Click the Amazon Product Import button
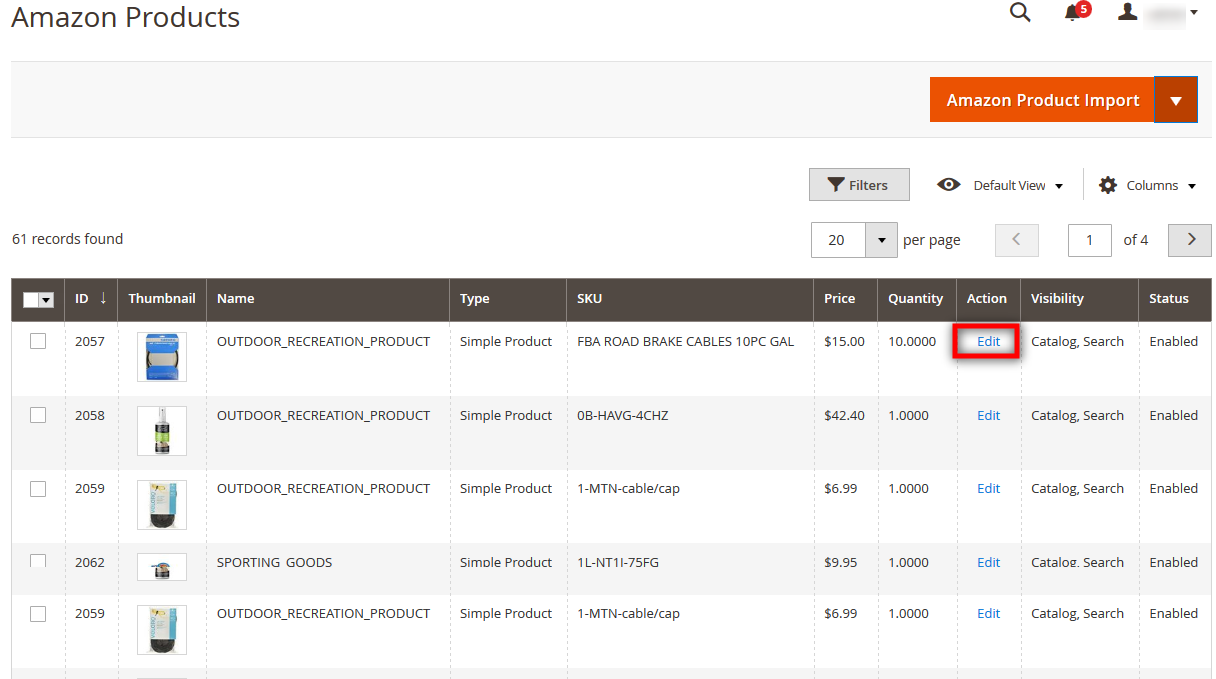Screen dimensions: 1216x679 click(x=1042, y=99)
